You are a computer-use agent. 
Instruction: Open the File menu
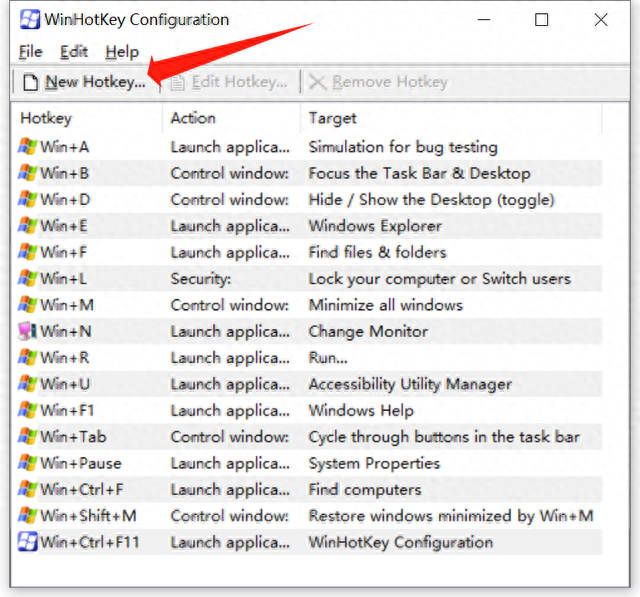tap(31, 52)
